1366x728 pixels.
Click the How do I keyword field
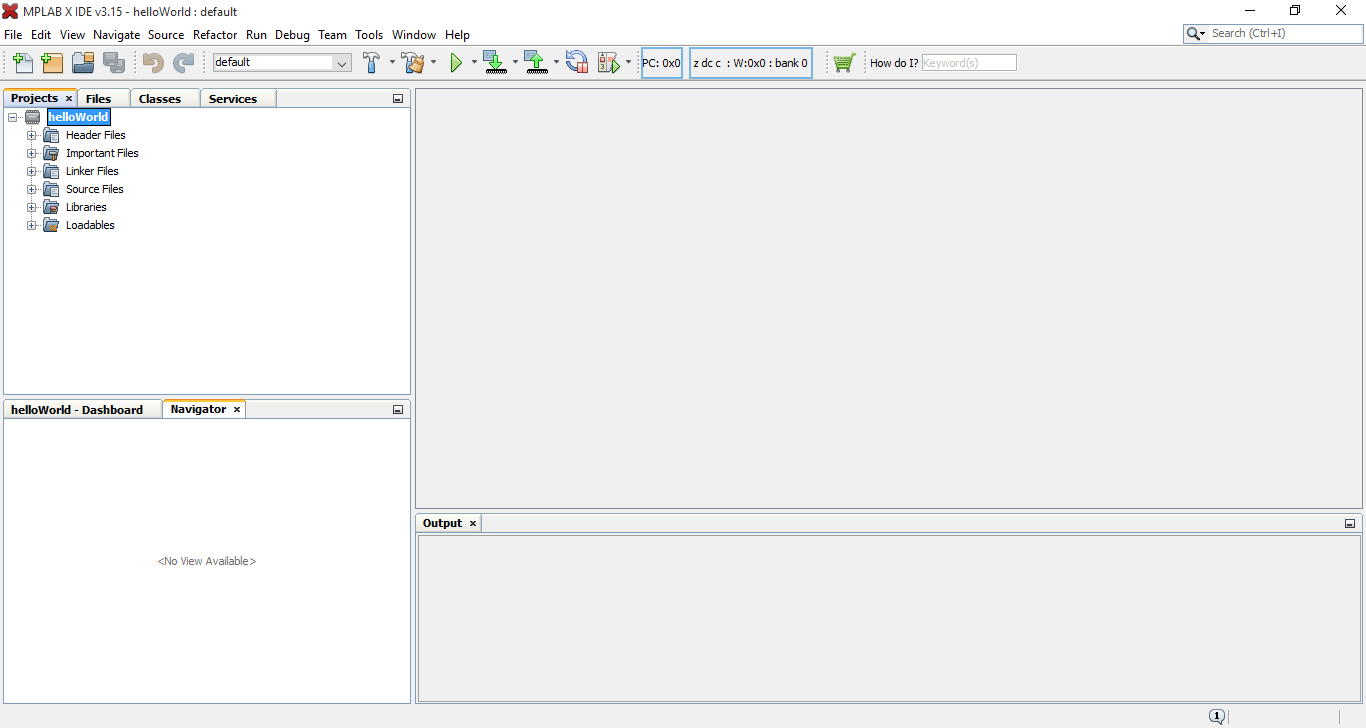coord(968,62)
